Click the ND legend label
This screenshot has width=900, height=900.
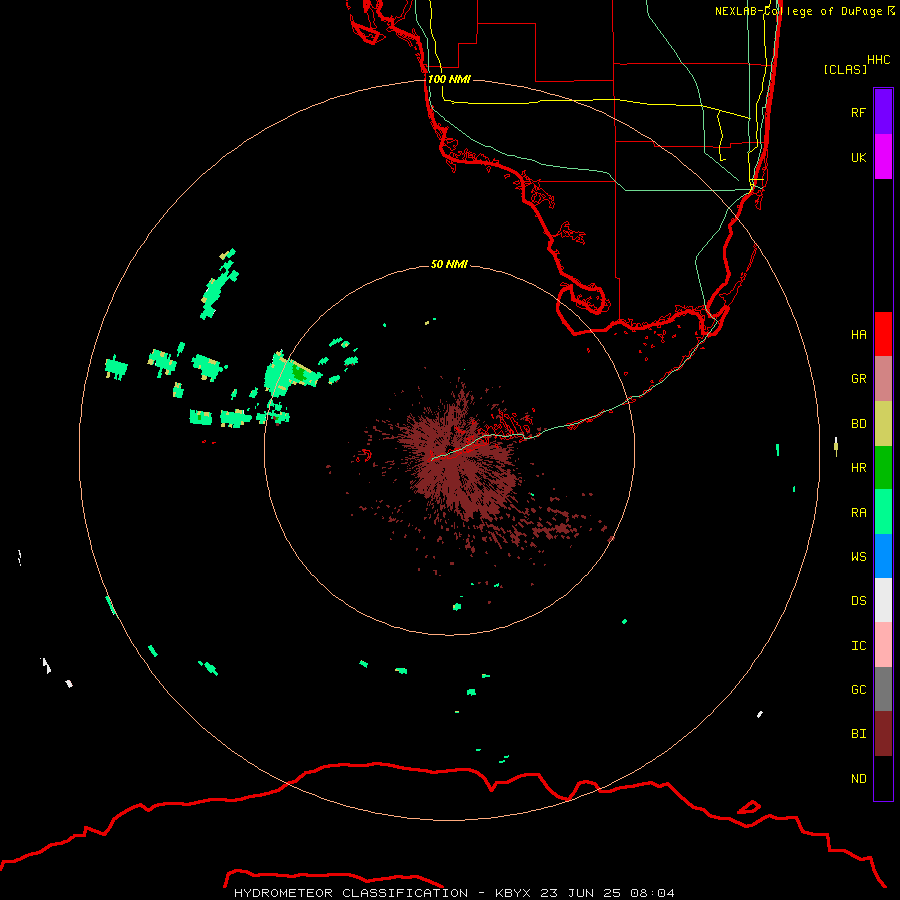tap(858, 779)
